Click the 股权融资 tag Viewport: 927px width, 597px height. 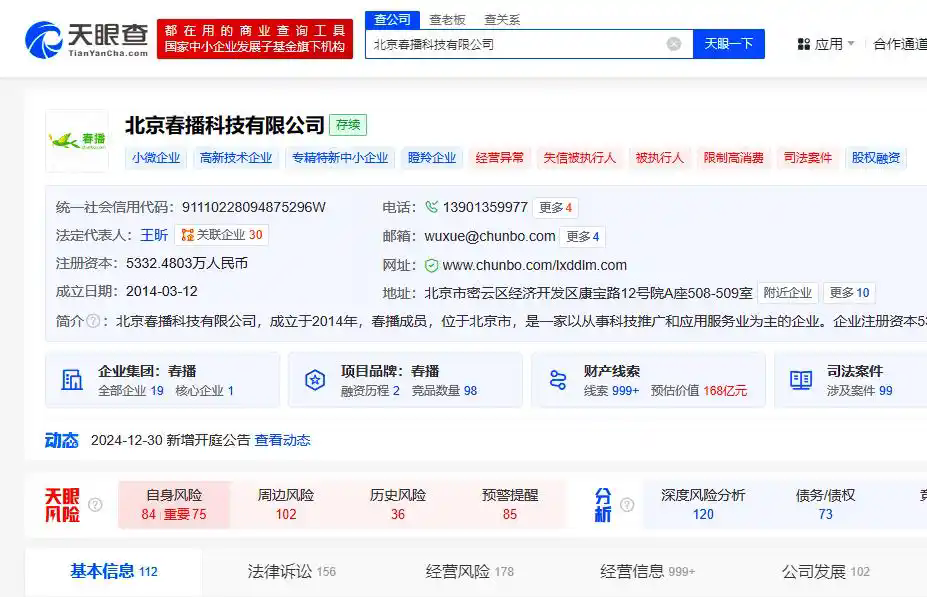876,158
